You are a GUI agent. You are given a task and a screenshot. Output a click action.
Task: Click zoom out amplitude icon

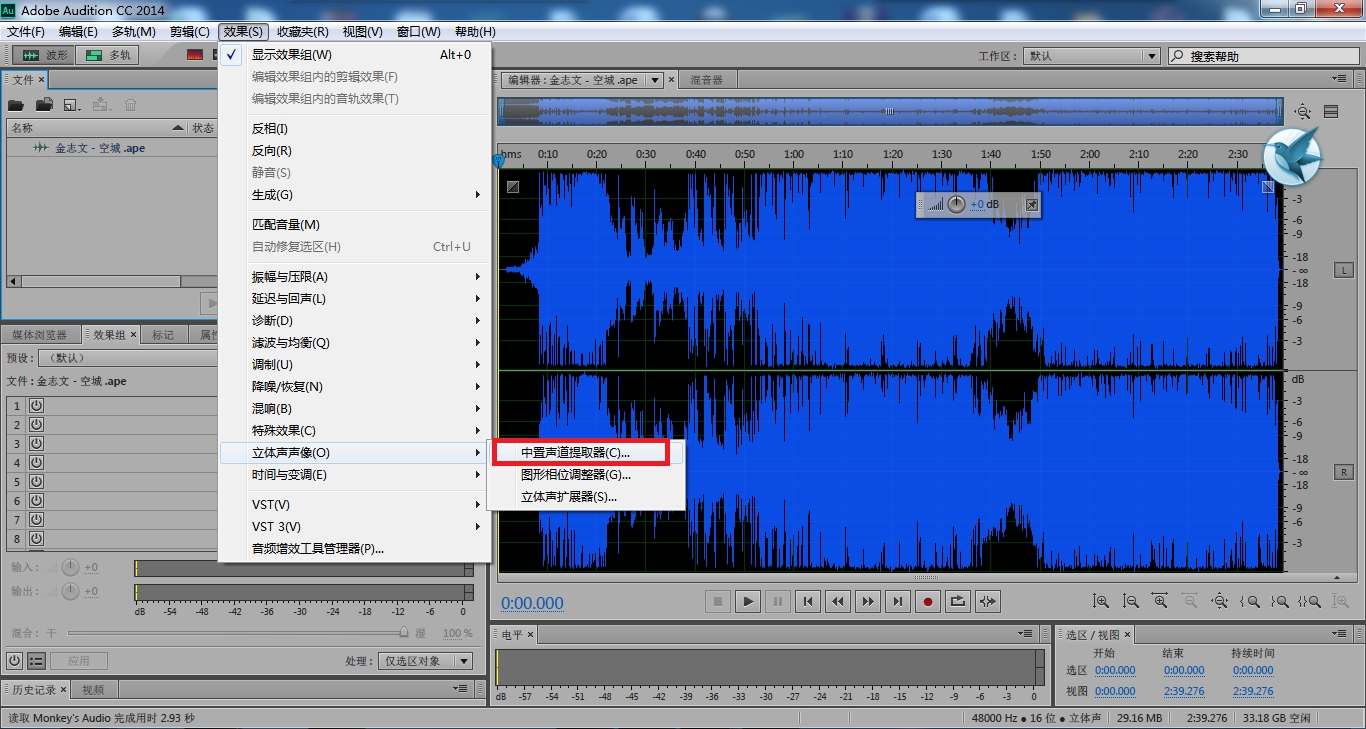1131,601
